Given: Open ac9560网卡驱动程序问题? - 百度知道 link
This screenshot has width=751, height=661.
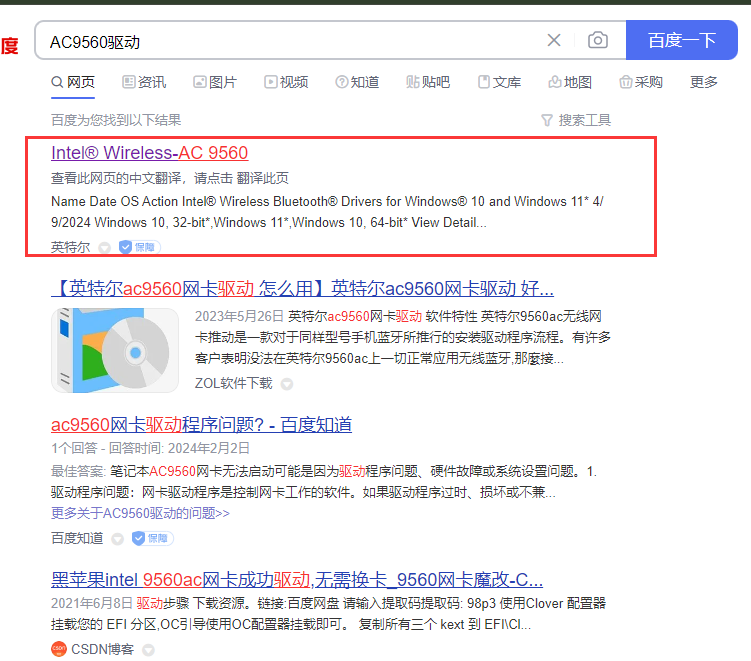Looking at the screenshot, I should pos(202,425).
